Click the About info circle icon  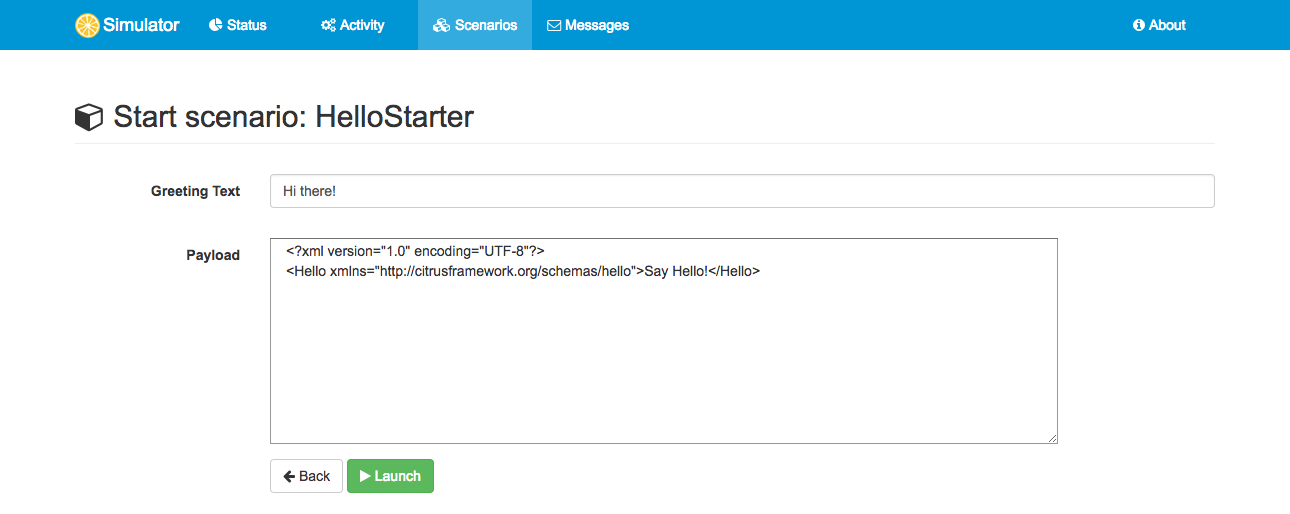pos(1138,25)
